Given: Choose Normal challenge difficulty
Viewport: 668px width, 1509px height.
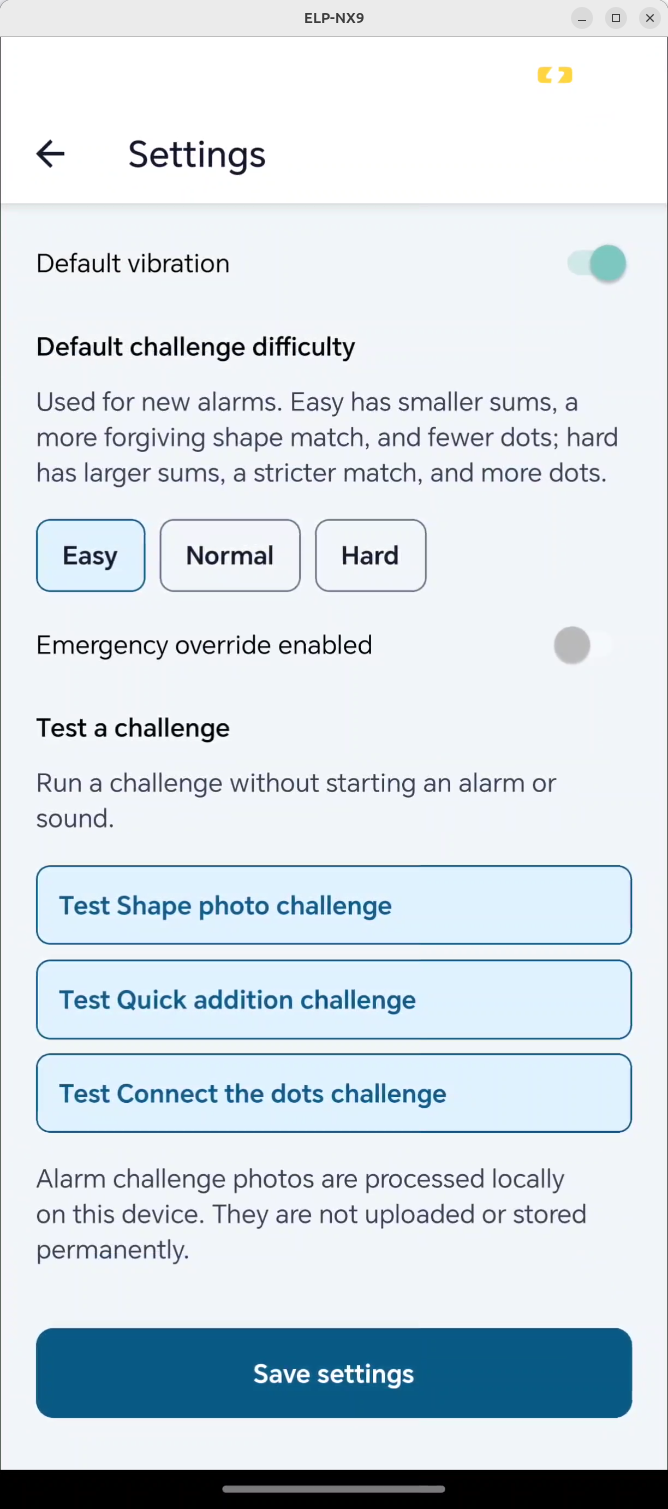Looking at the screenshot, I should (x=230, y=556).
